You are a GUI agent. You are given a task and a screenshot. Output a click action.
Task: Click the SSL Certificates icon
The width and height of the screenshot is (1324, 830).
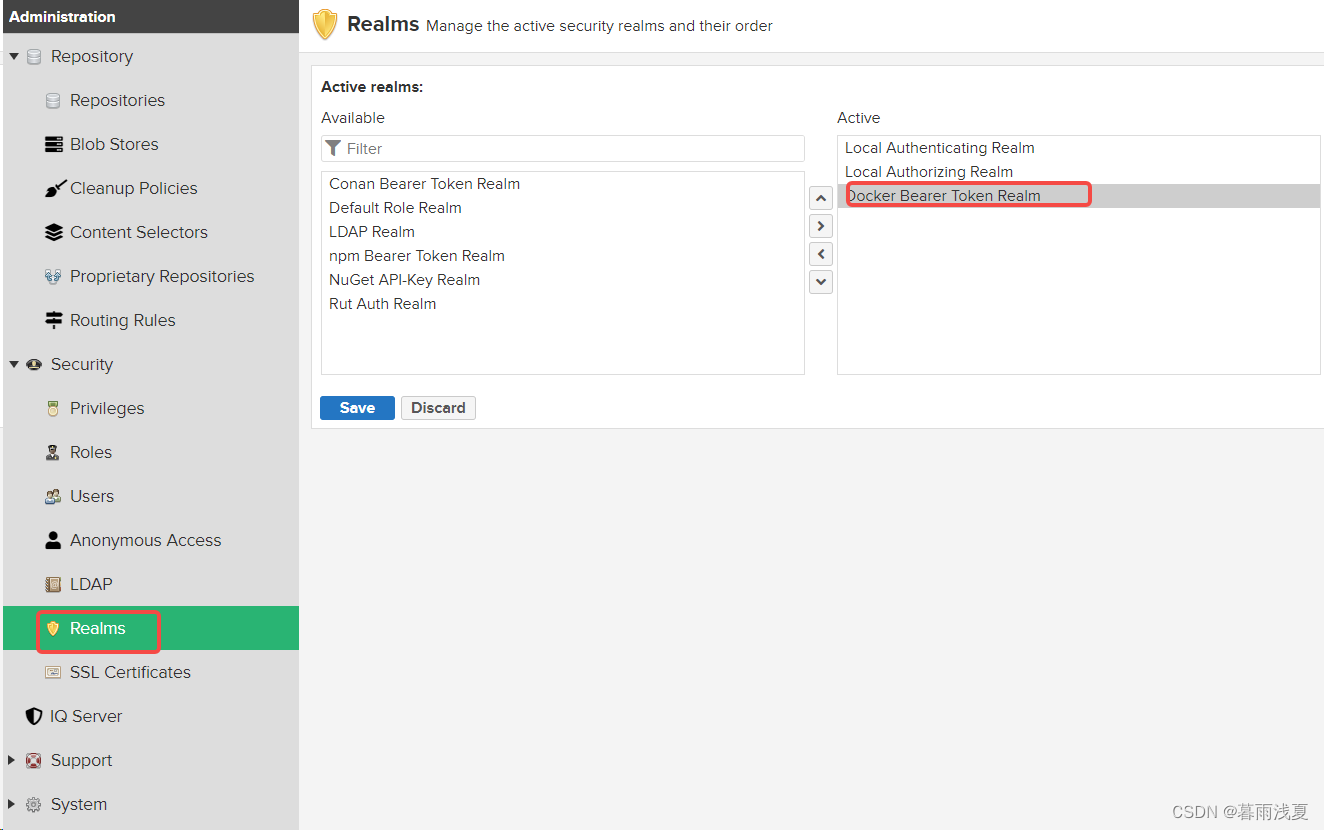point(54,673)
